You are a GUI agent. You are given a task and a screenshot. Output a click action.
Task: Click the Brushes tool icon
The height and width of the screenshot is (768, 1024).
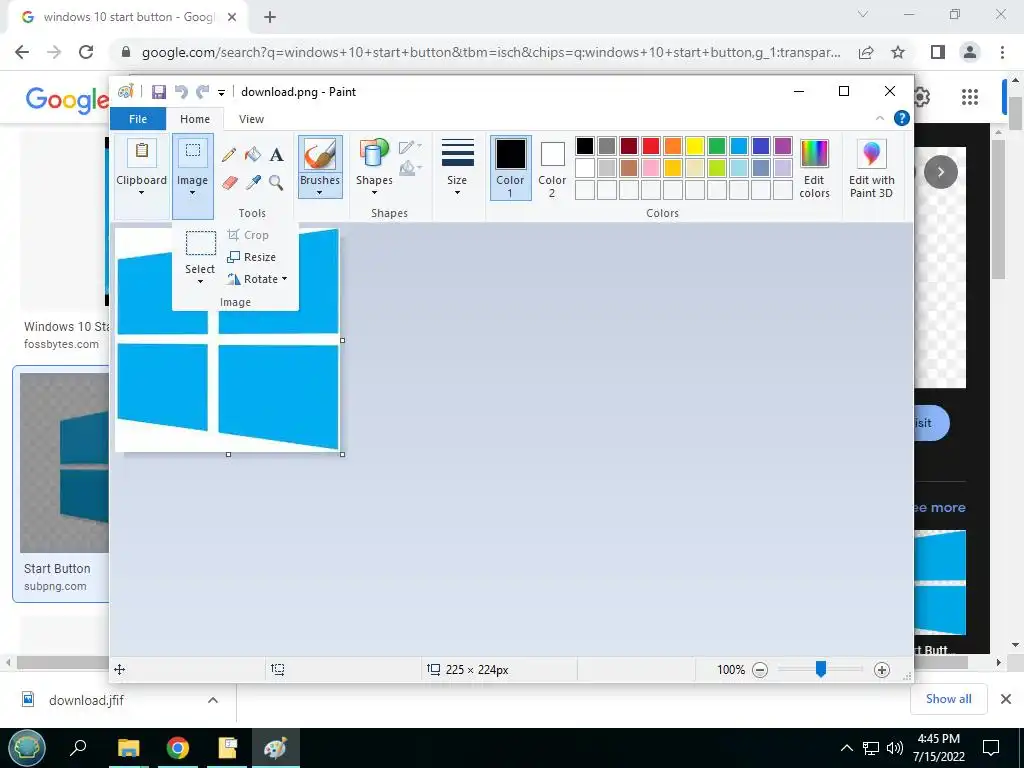[320, 155]
